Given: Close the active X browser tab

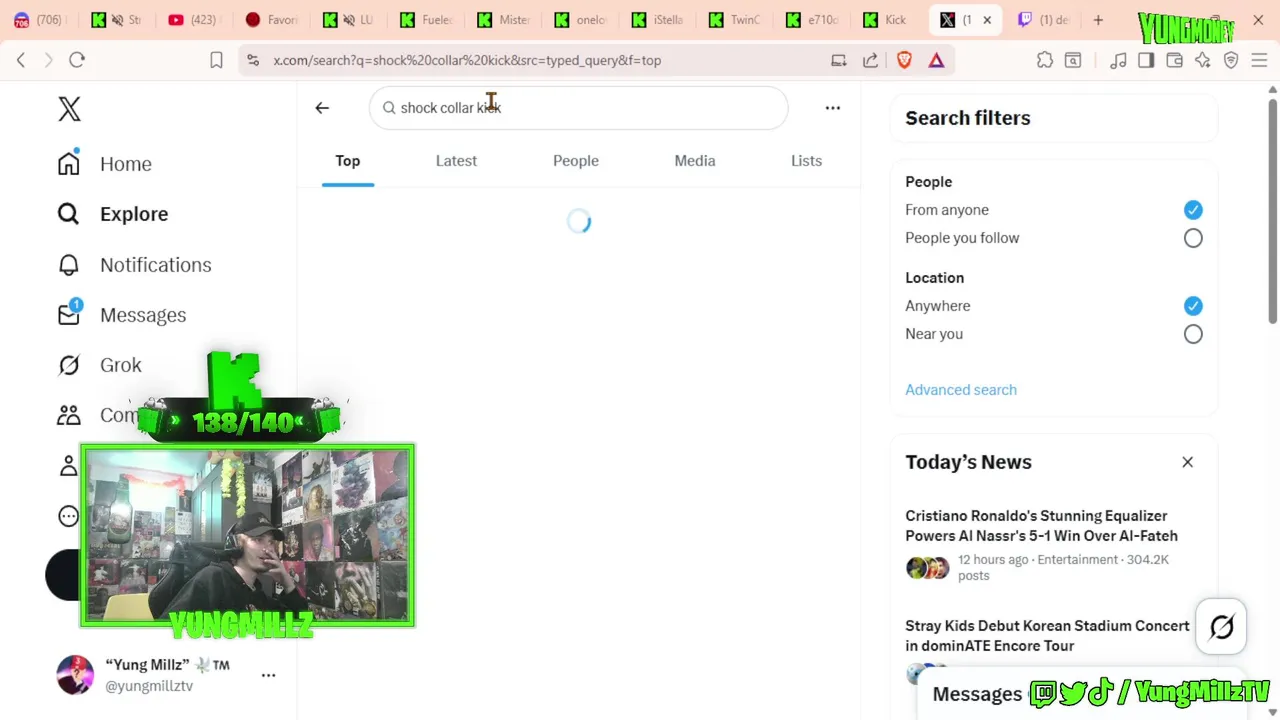Looking at the screenshot, I should [987, 20].
